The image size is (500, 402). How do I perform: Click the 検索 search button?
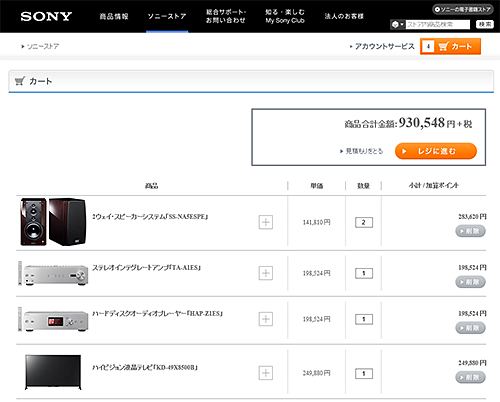pyautogui.click(x=485, y=24)
